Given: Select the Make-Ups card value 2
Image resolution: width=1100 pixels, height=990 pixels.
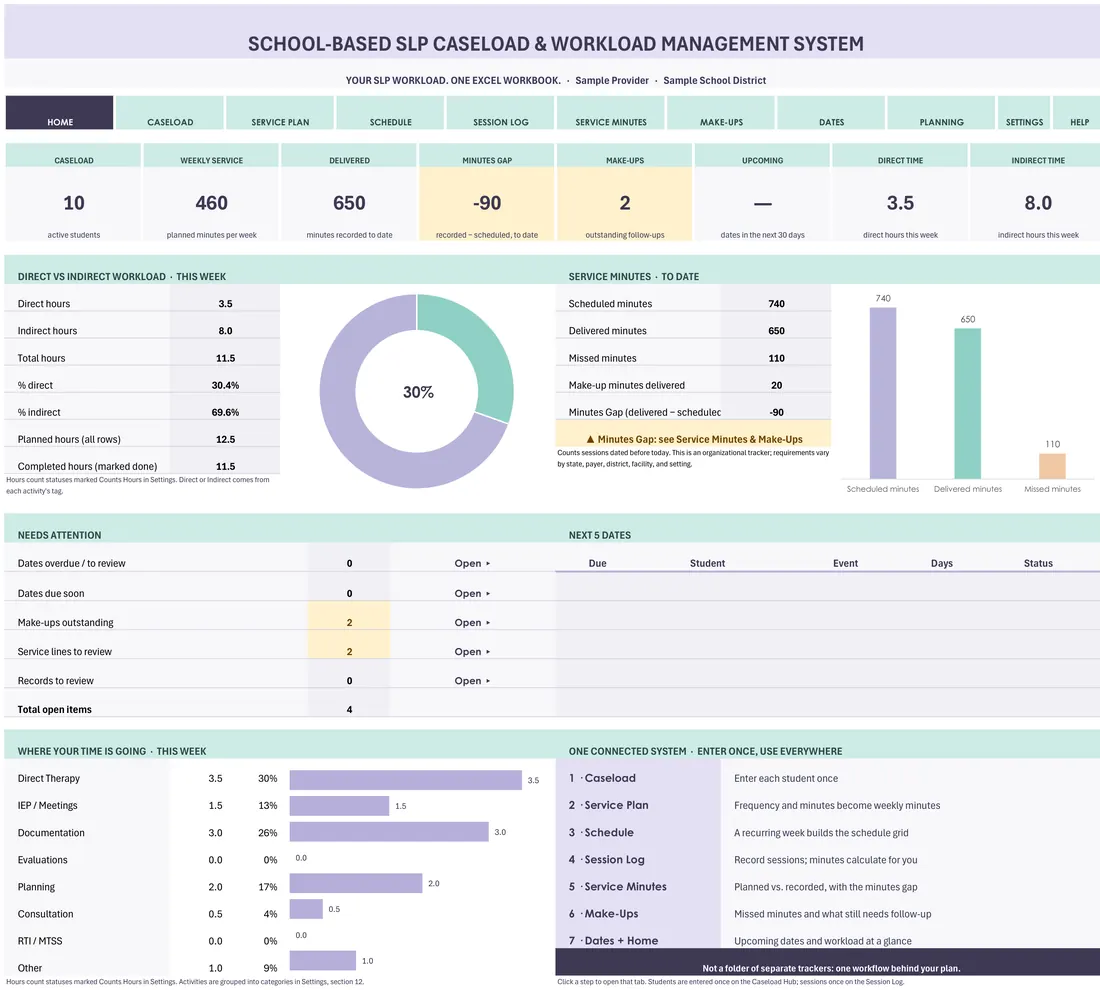Looking at the screenshot, I should [x=624, y=203].
